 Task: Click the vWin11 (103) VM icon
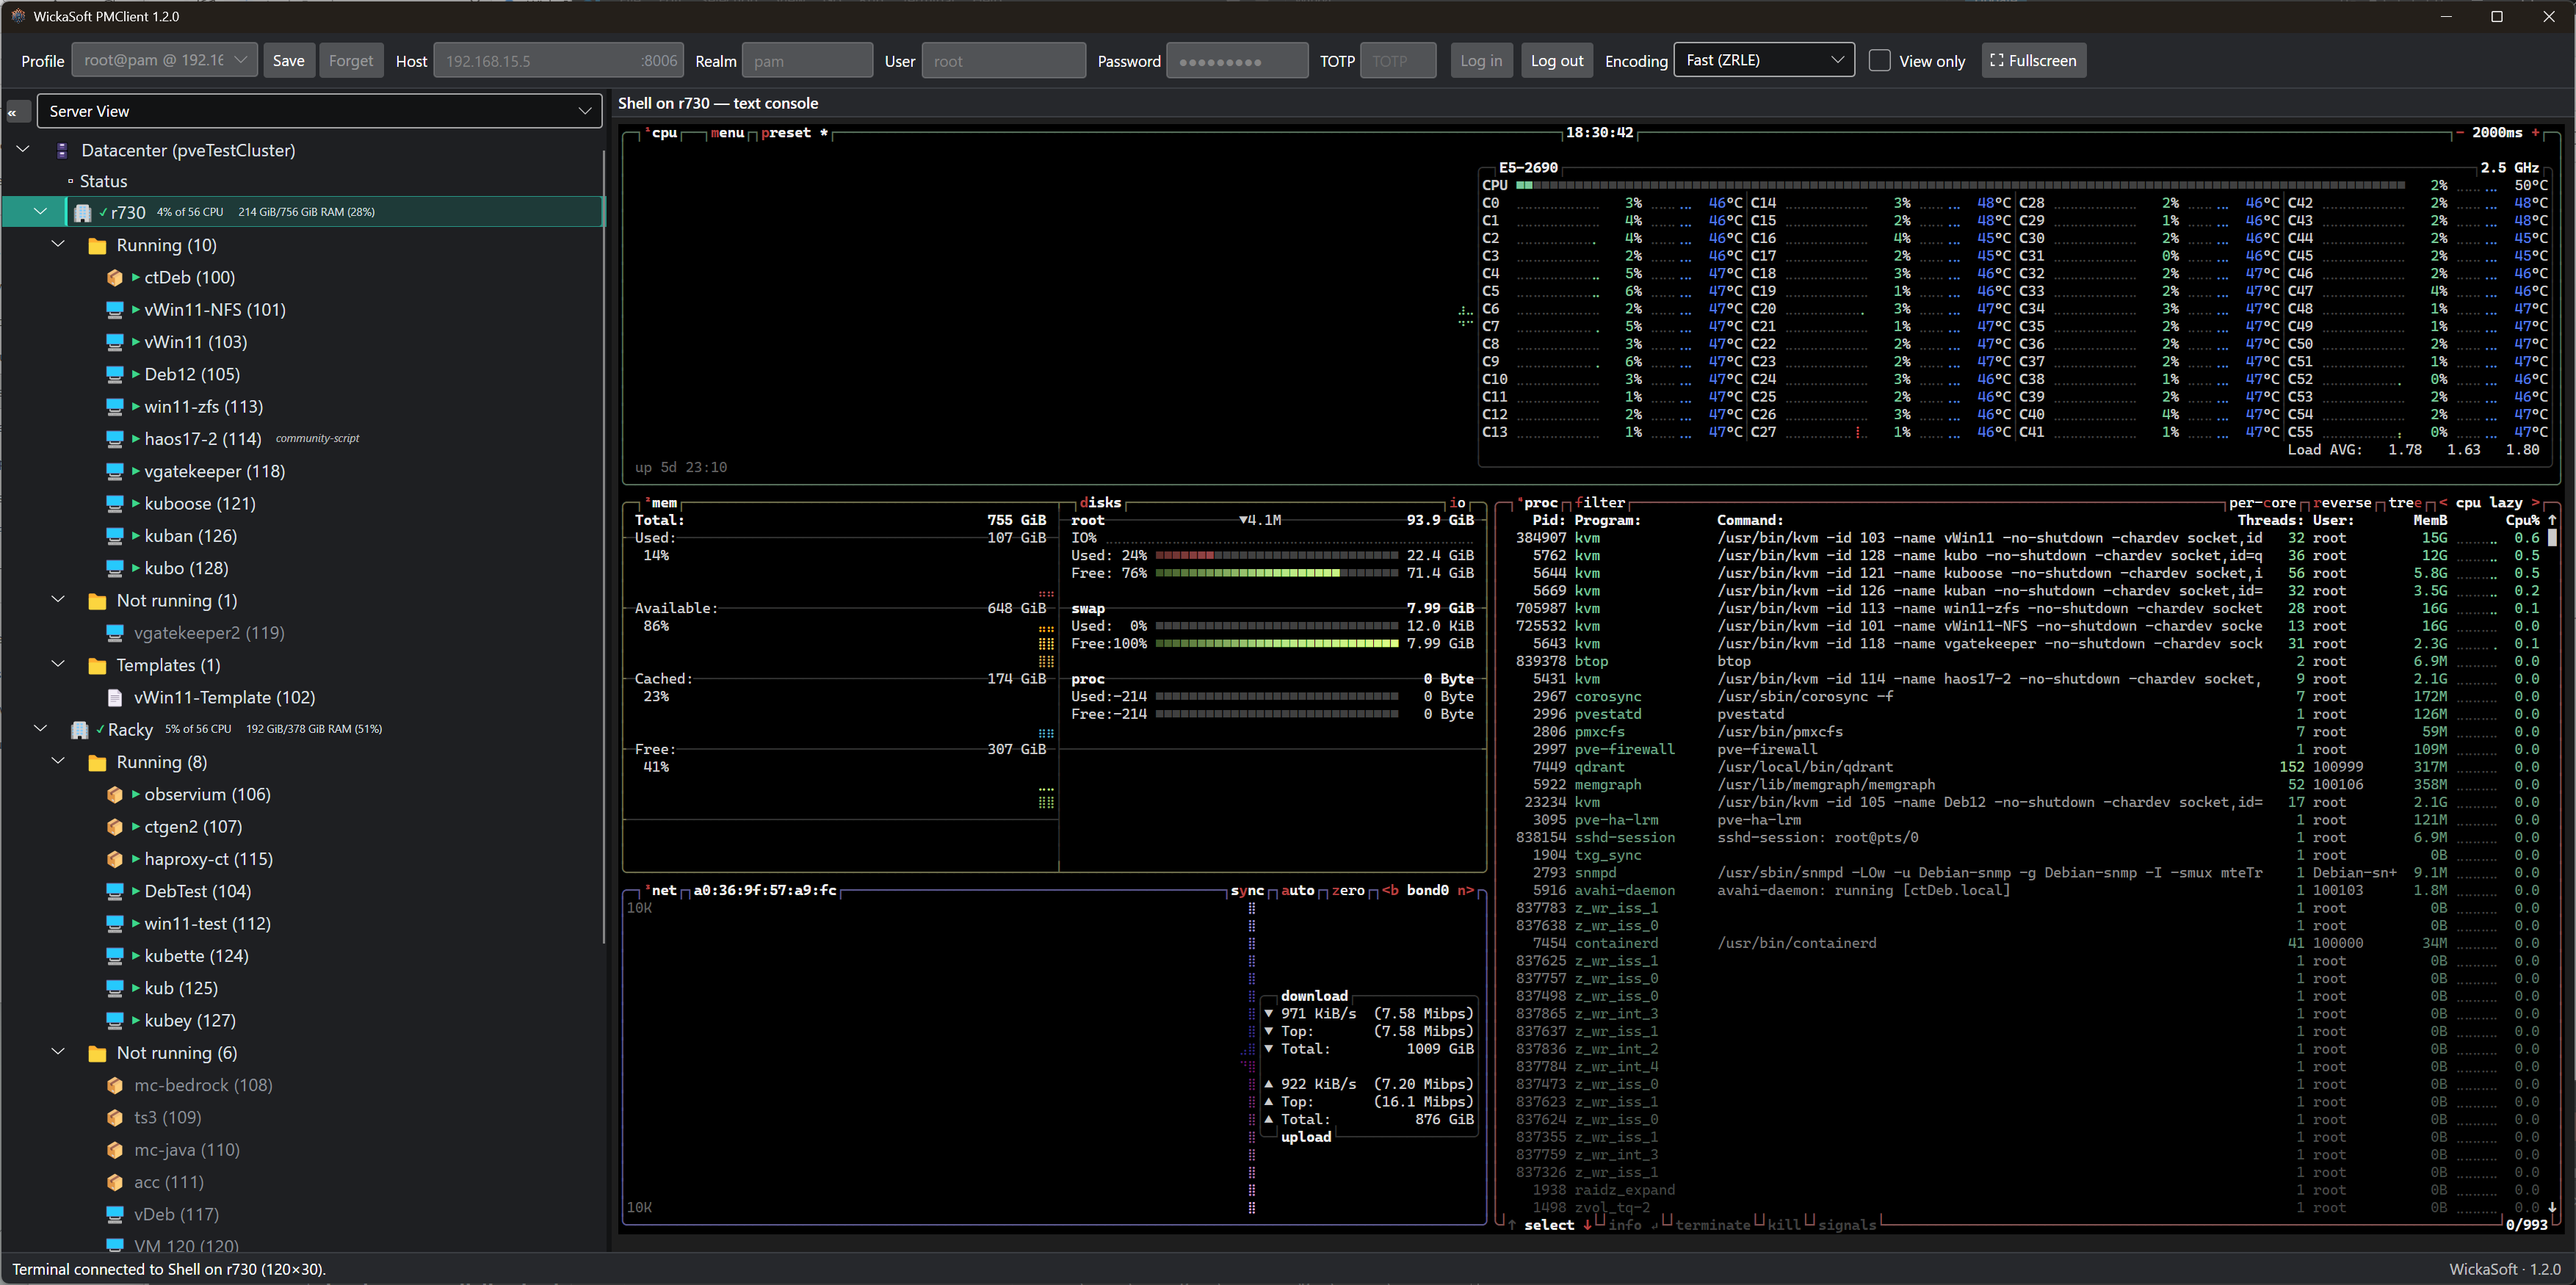pos(115,342)
